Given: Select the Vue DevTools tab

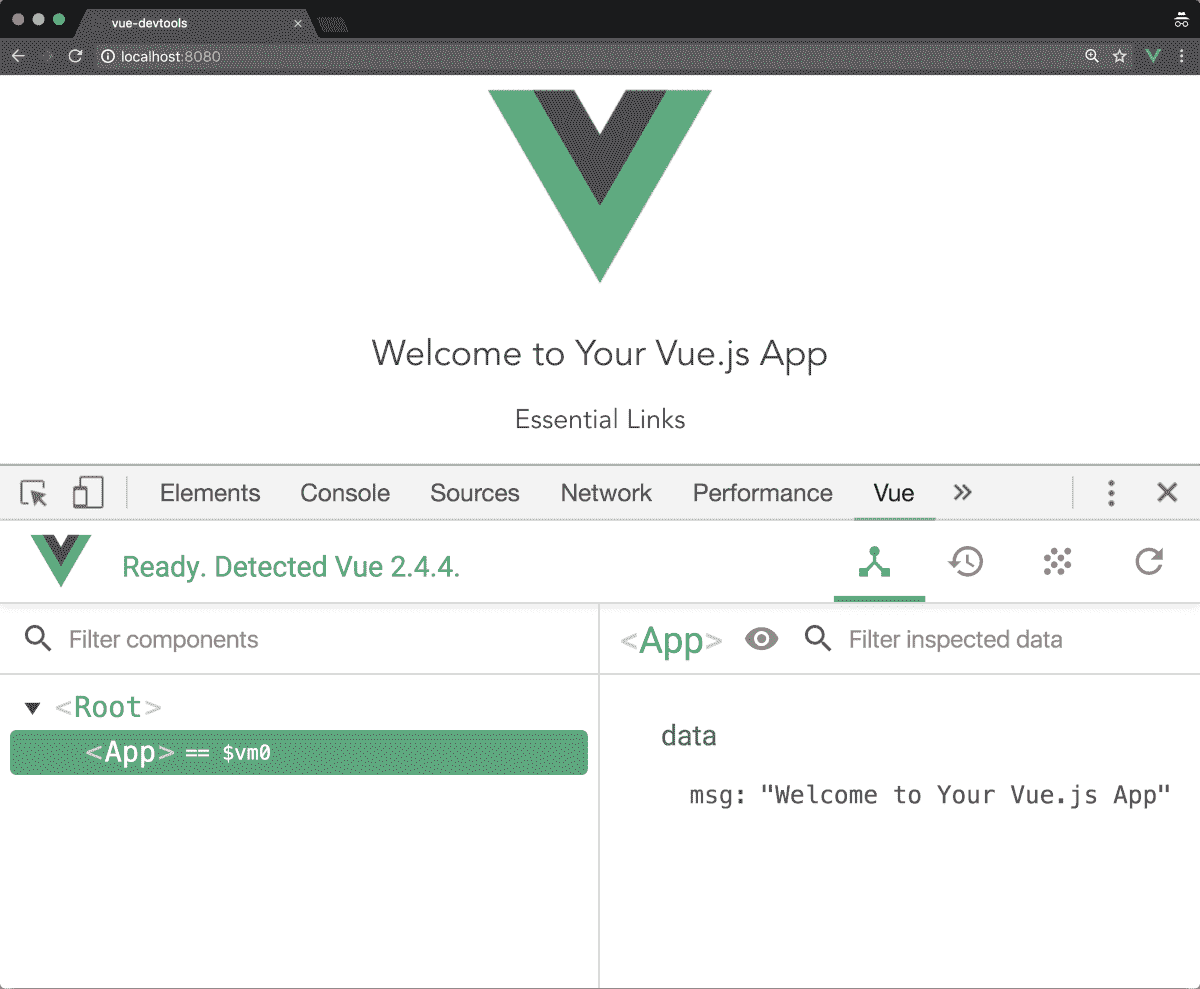Looking at the screenshot, I should pos(894,493).
